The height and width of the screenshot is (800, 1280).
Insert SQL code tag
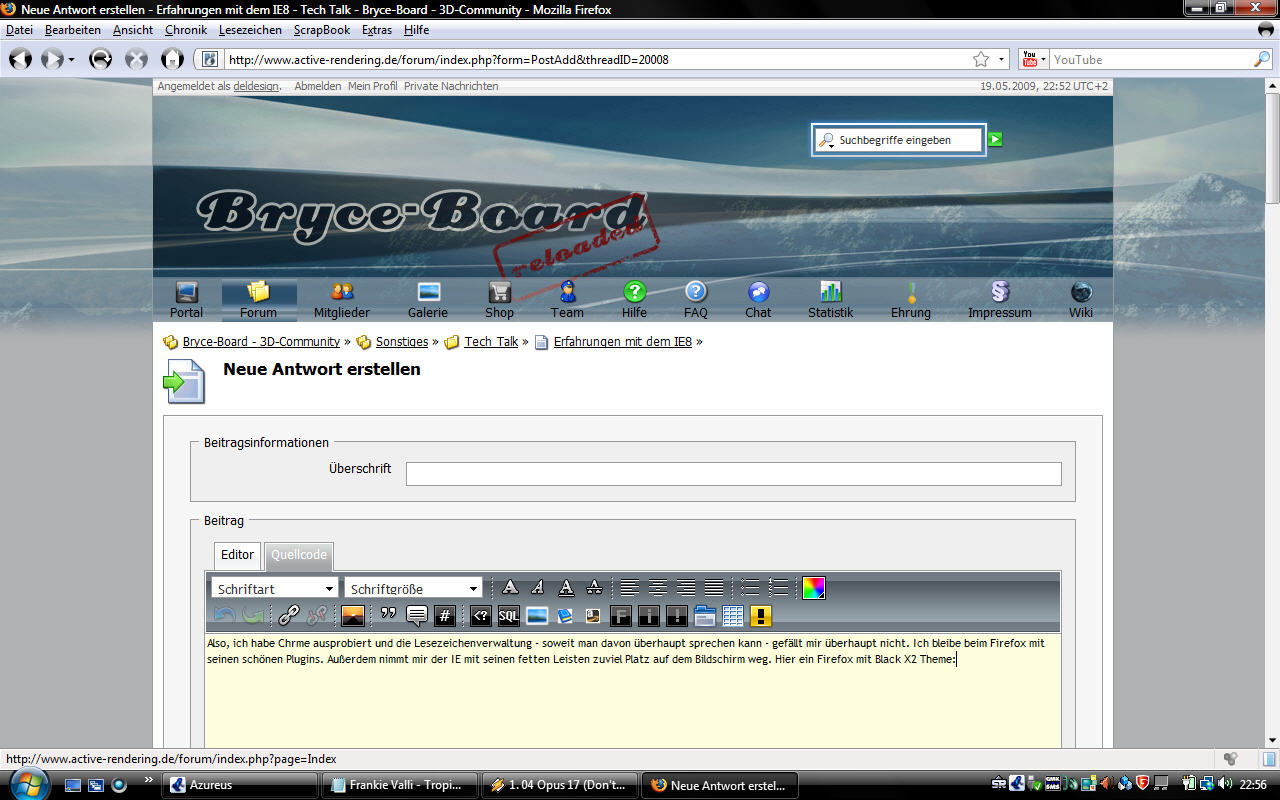[x=509, y=616]
